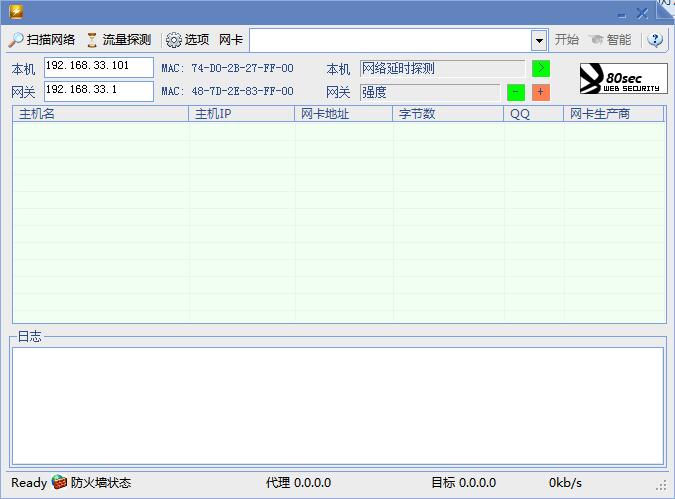Image resolution: width=675 pixels, height=499 pixels.
Task: Click the 80sec Web Security logo
Action: click(x=623, y=79)
